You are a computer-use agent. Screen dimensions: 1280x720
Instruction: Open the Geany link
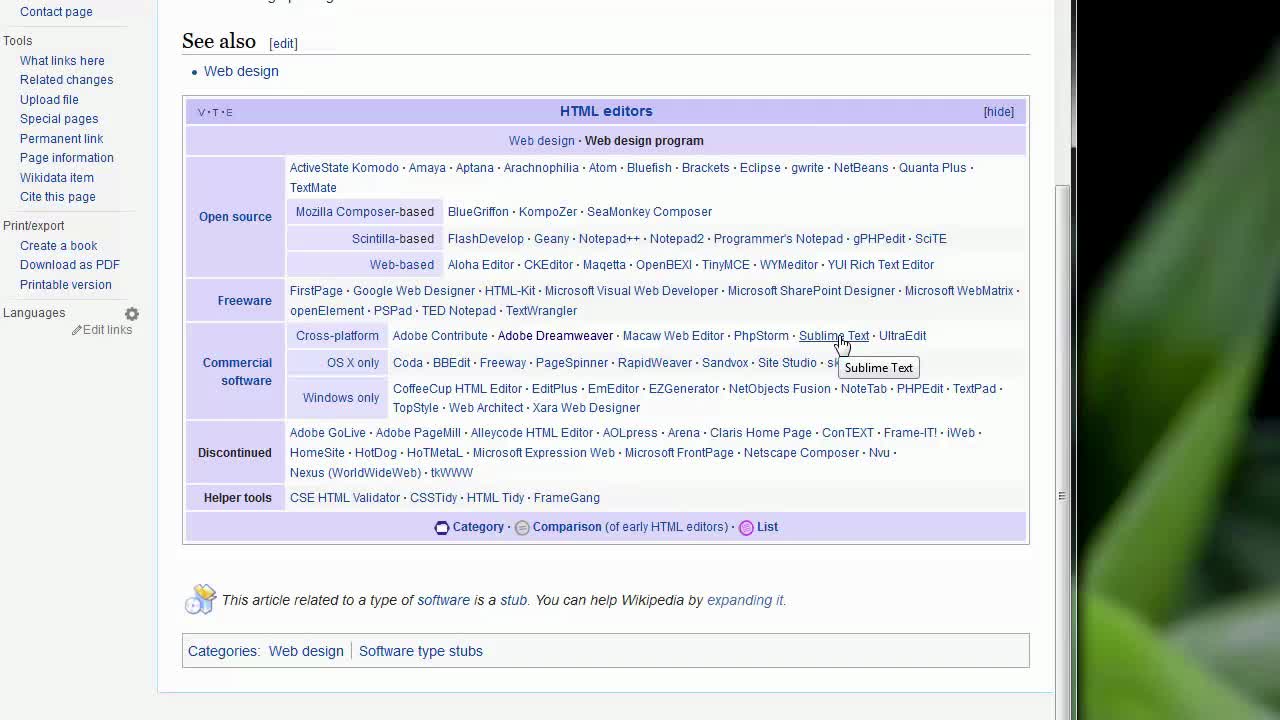pos(551,239)
